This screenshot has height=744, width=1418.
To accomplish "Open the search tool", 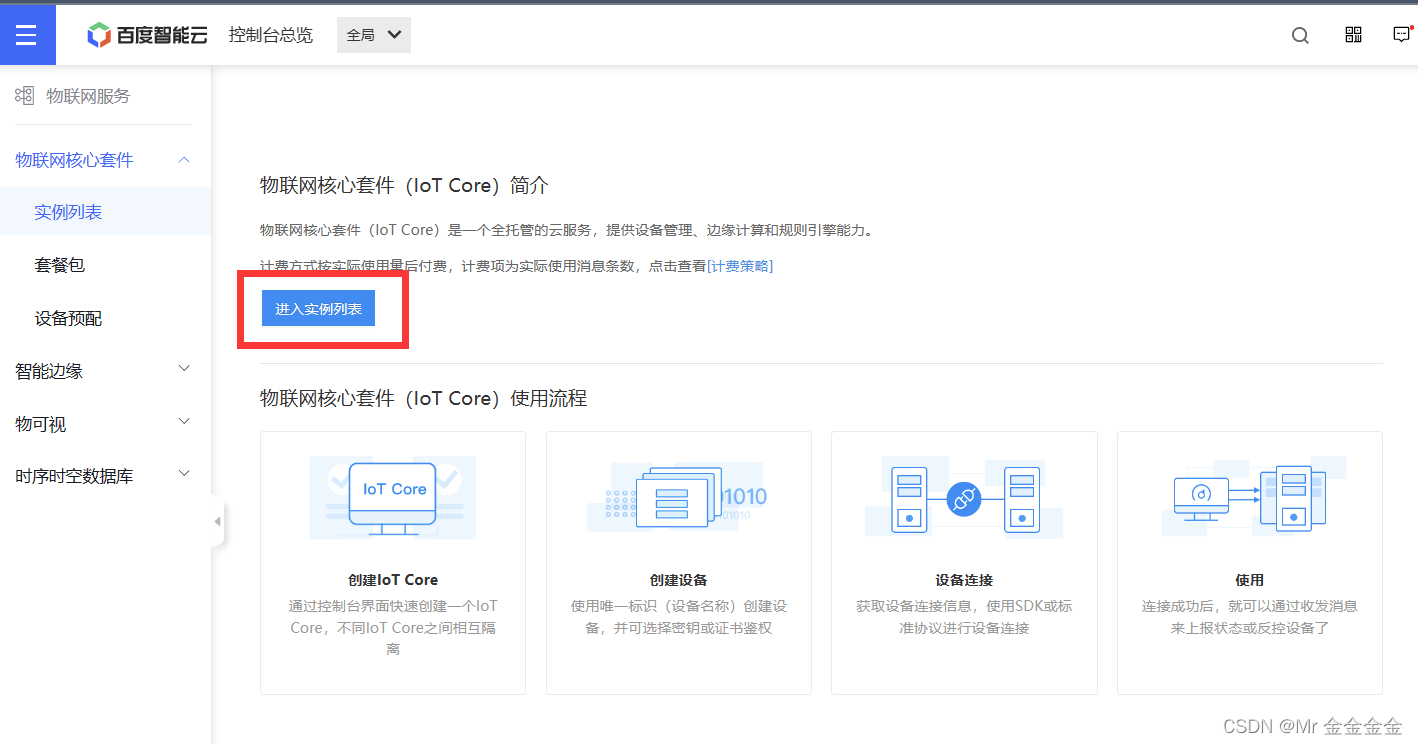I will [x=1299, y=35].
